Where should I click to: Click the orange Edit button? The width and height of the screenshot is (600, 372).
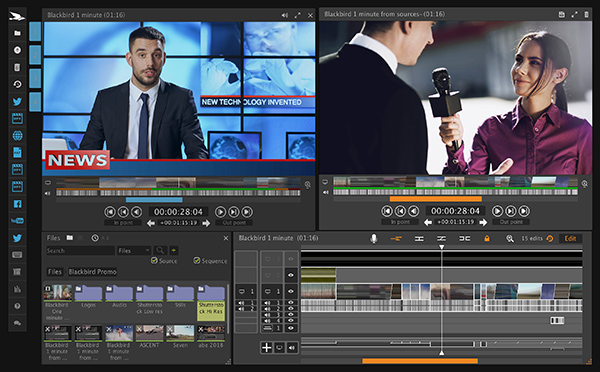tap(570, 238)
